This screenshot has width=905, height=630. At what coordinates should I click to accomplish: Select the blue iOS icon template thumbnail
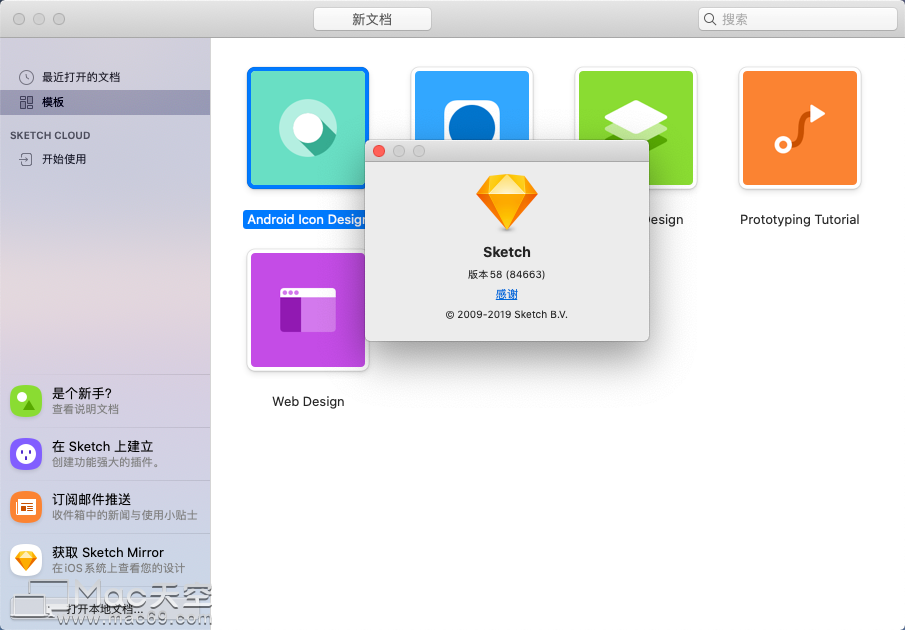472,105
